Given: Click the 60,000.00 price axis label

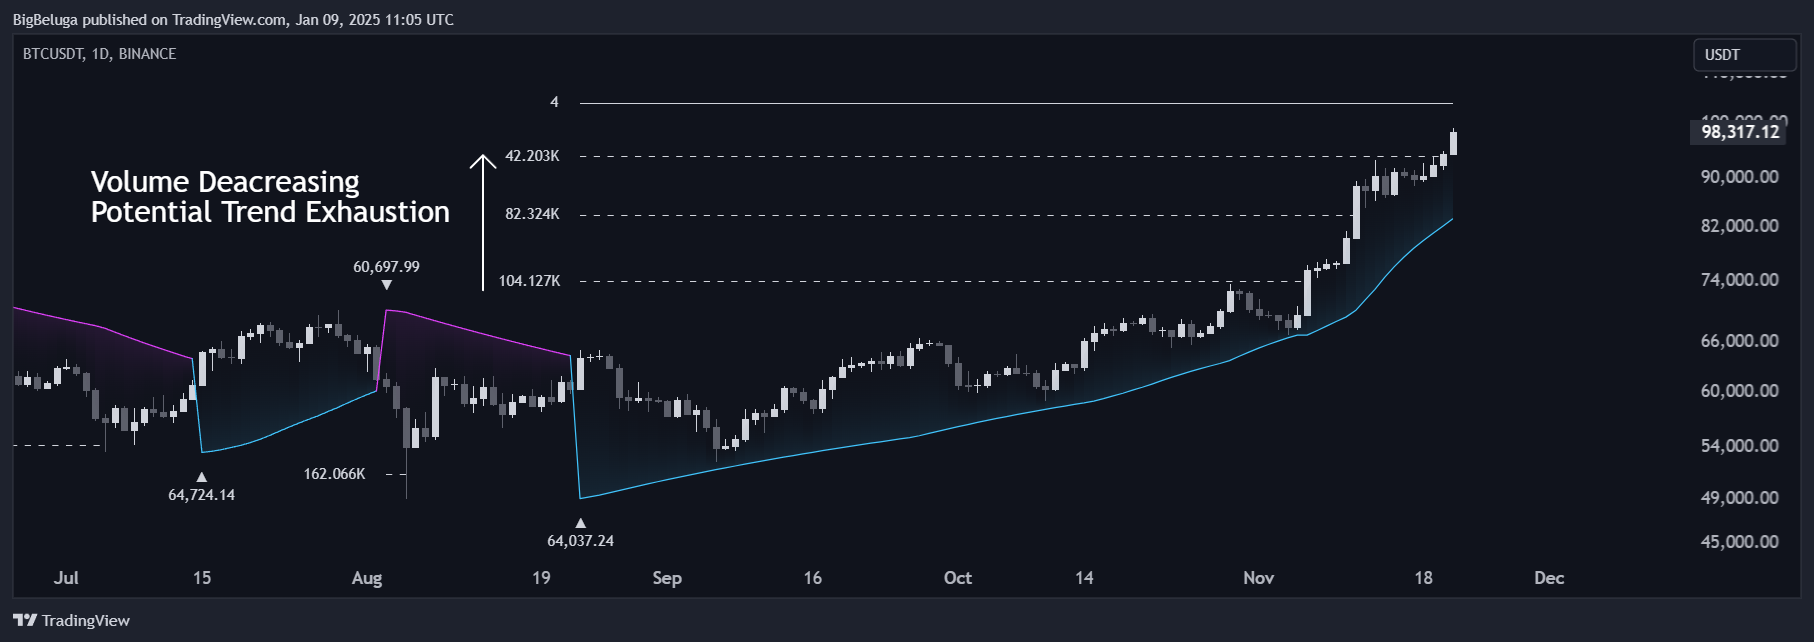Looking at the screenshot, I should tap(1739, 391).
